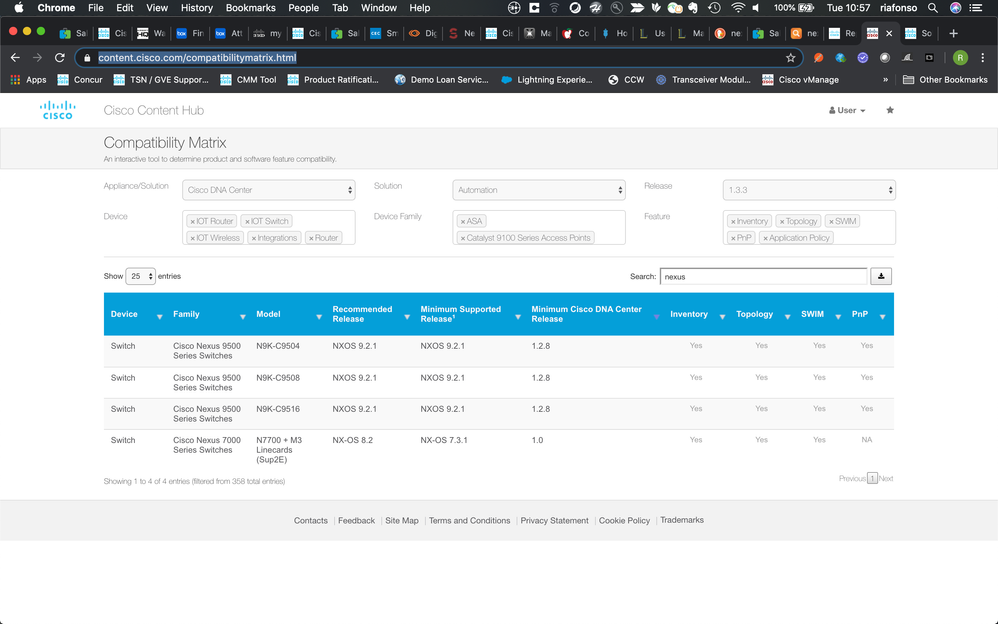
Task: Open the Cisco vManage bookmark
Action: tap(801, 80)
